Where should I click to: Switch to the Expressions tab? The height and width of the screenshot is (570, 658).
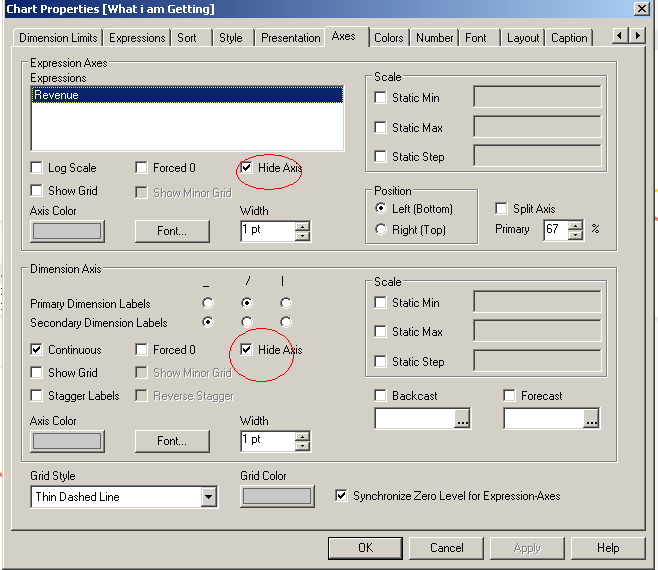(x=137, y=38)
